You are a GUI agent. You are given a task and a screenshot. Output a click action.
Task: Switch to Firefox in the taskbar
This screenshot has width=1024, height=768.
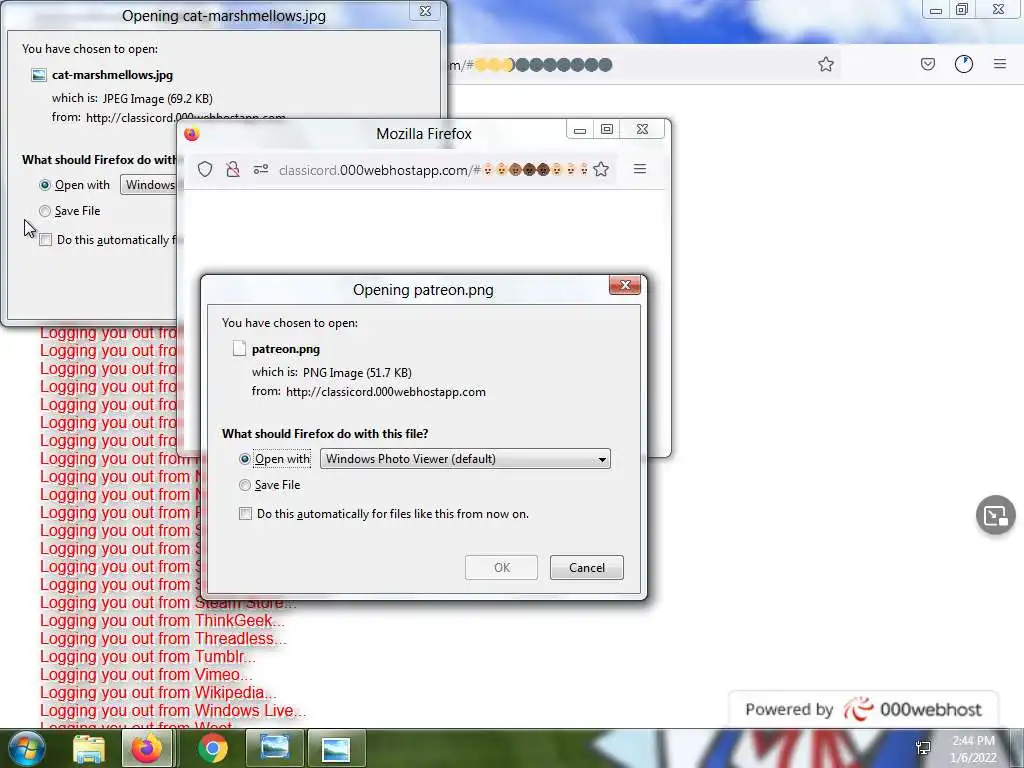tap(148, 748)
